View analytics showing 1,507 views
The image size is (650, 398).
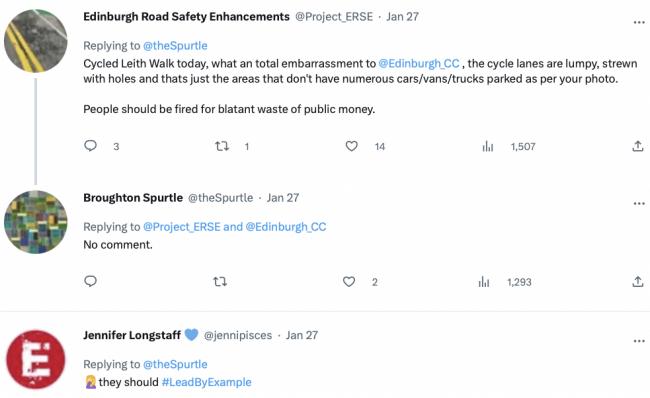488,146
